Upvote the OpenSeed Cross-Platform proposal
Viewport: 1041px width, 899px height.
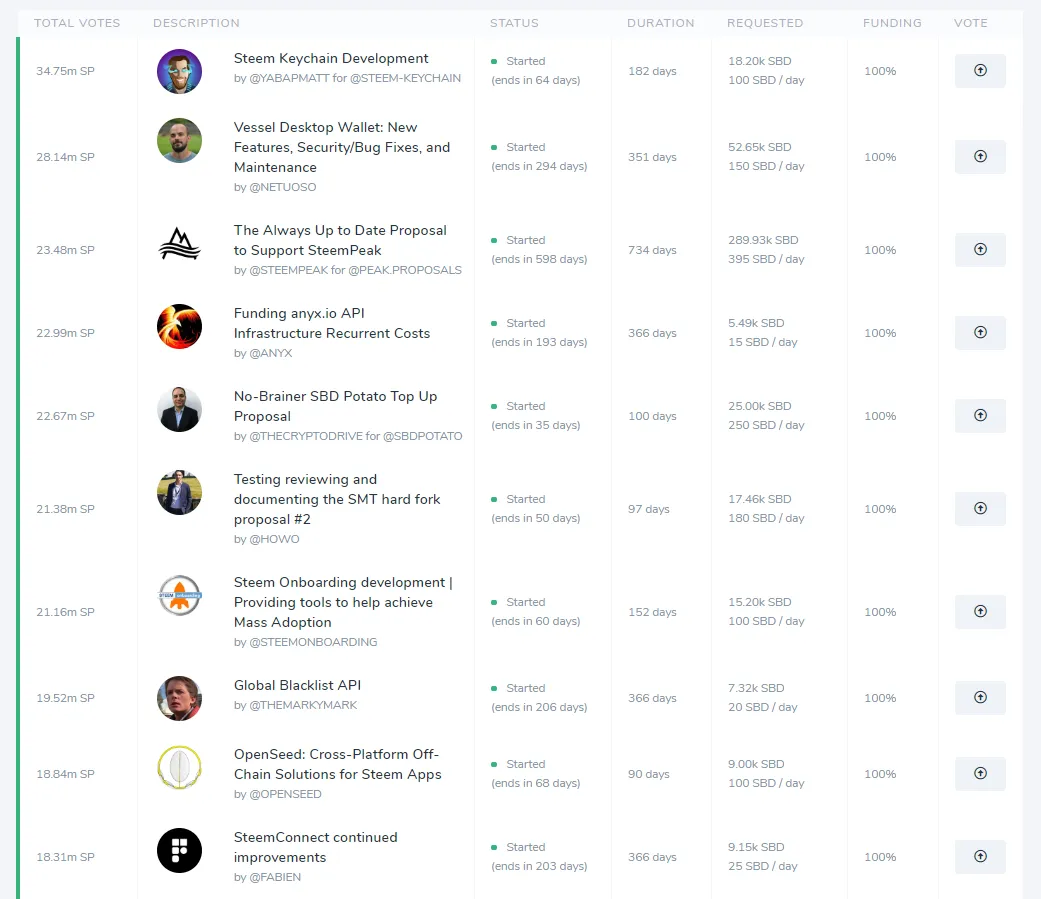click(x=980, y=774)
